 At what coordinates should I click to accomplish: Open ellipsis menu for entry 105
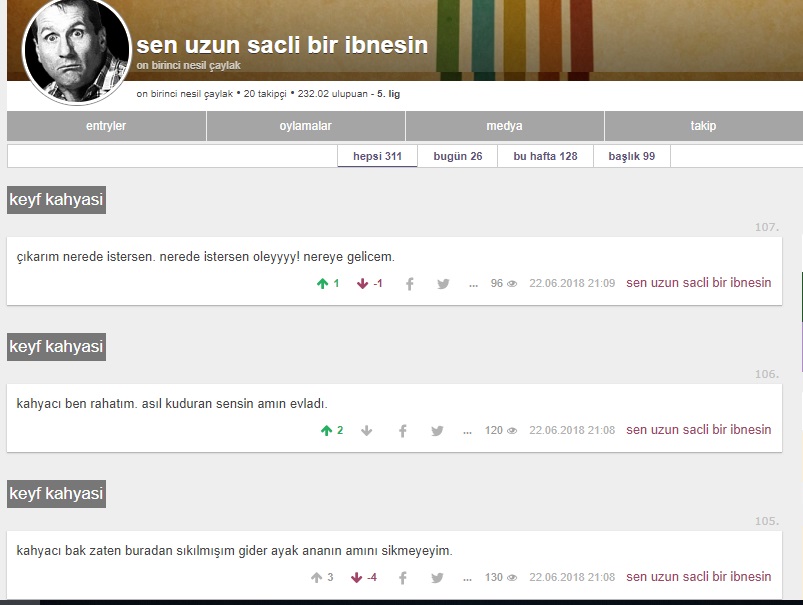click(467, 578)
